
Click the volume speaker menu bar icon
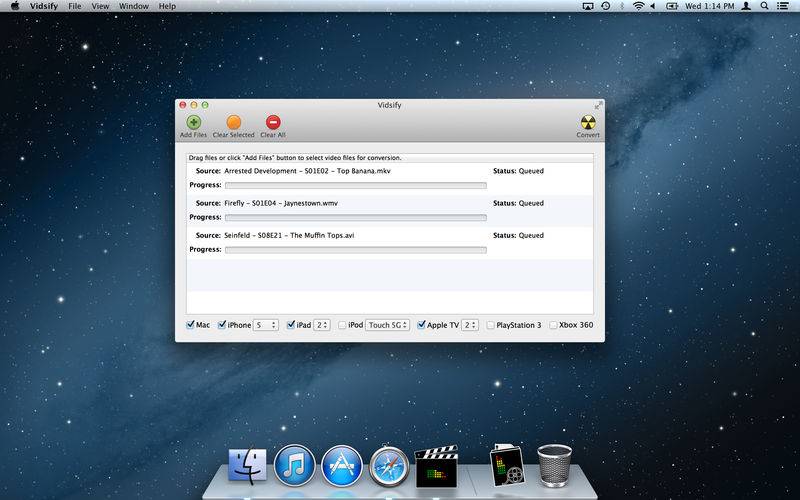[653, 6]
